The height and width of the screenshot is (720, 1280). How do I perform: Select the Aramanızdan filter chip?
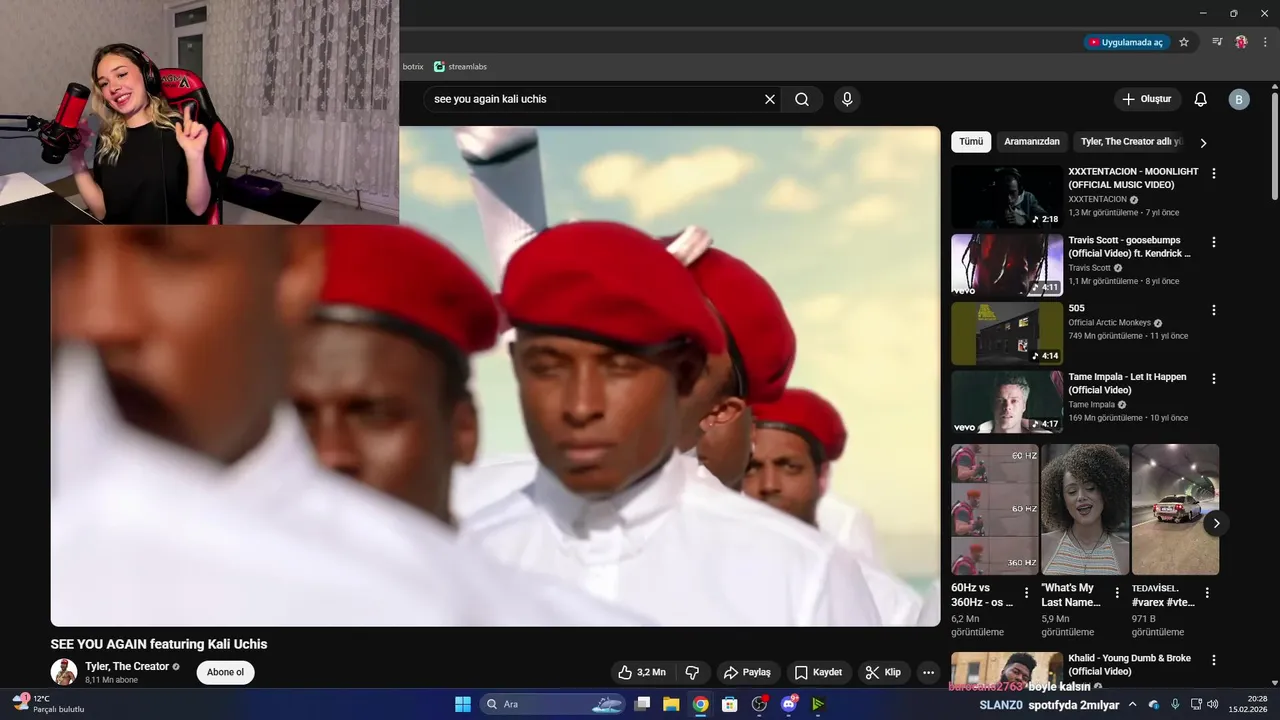1032,142
